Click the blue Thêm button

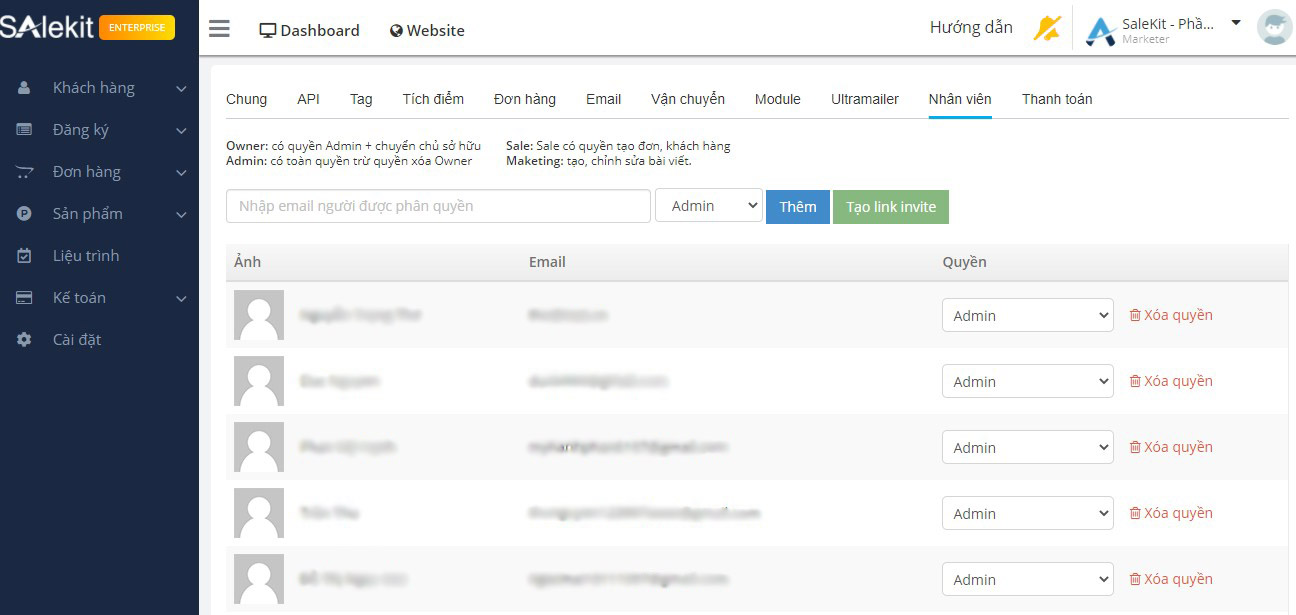coord(797,206)
